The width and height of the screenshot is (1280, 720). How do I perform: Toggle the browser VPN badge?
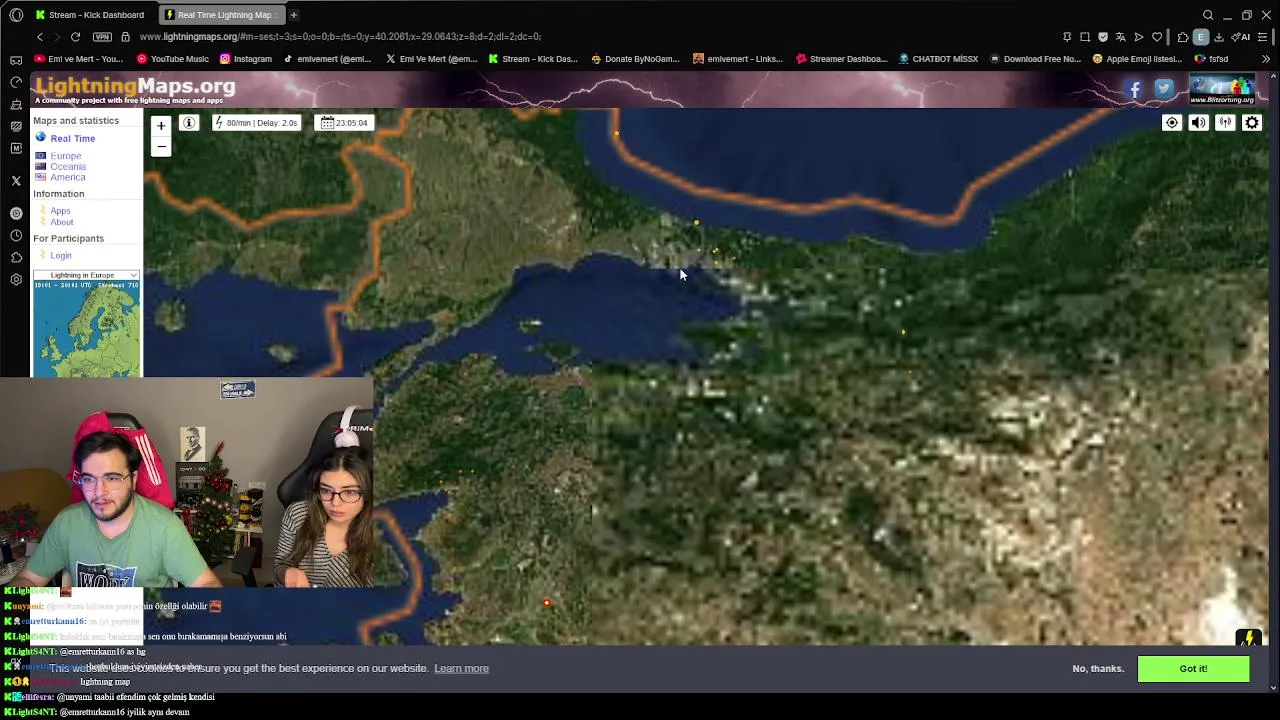pyautogui.click(x=102, y=37)
